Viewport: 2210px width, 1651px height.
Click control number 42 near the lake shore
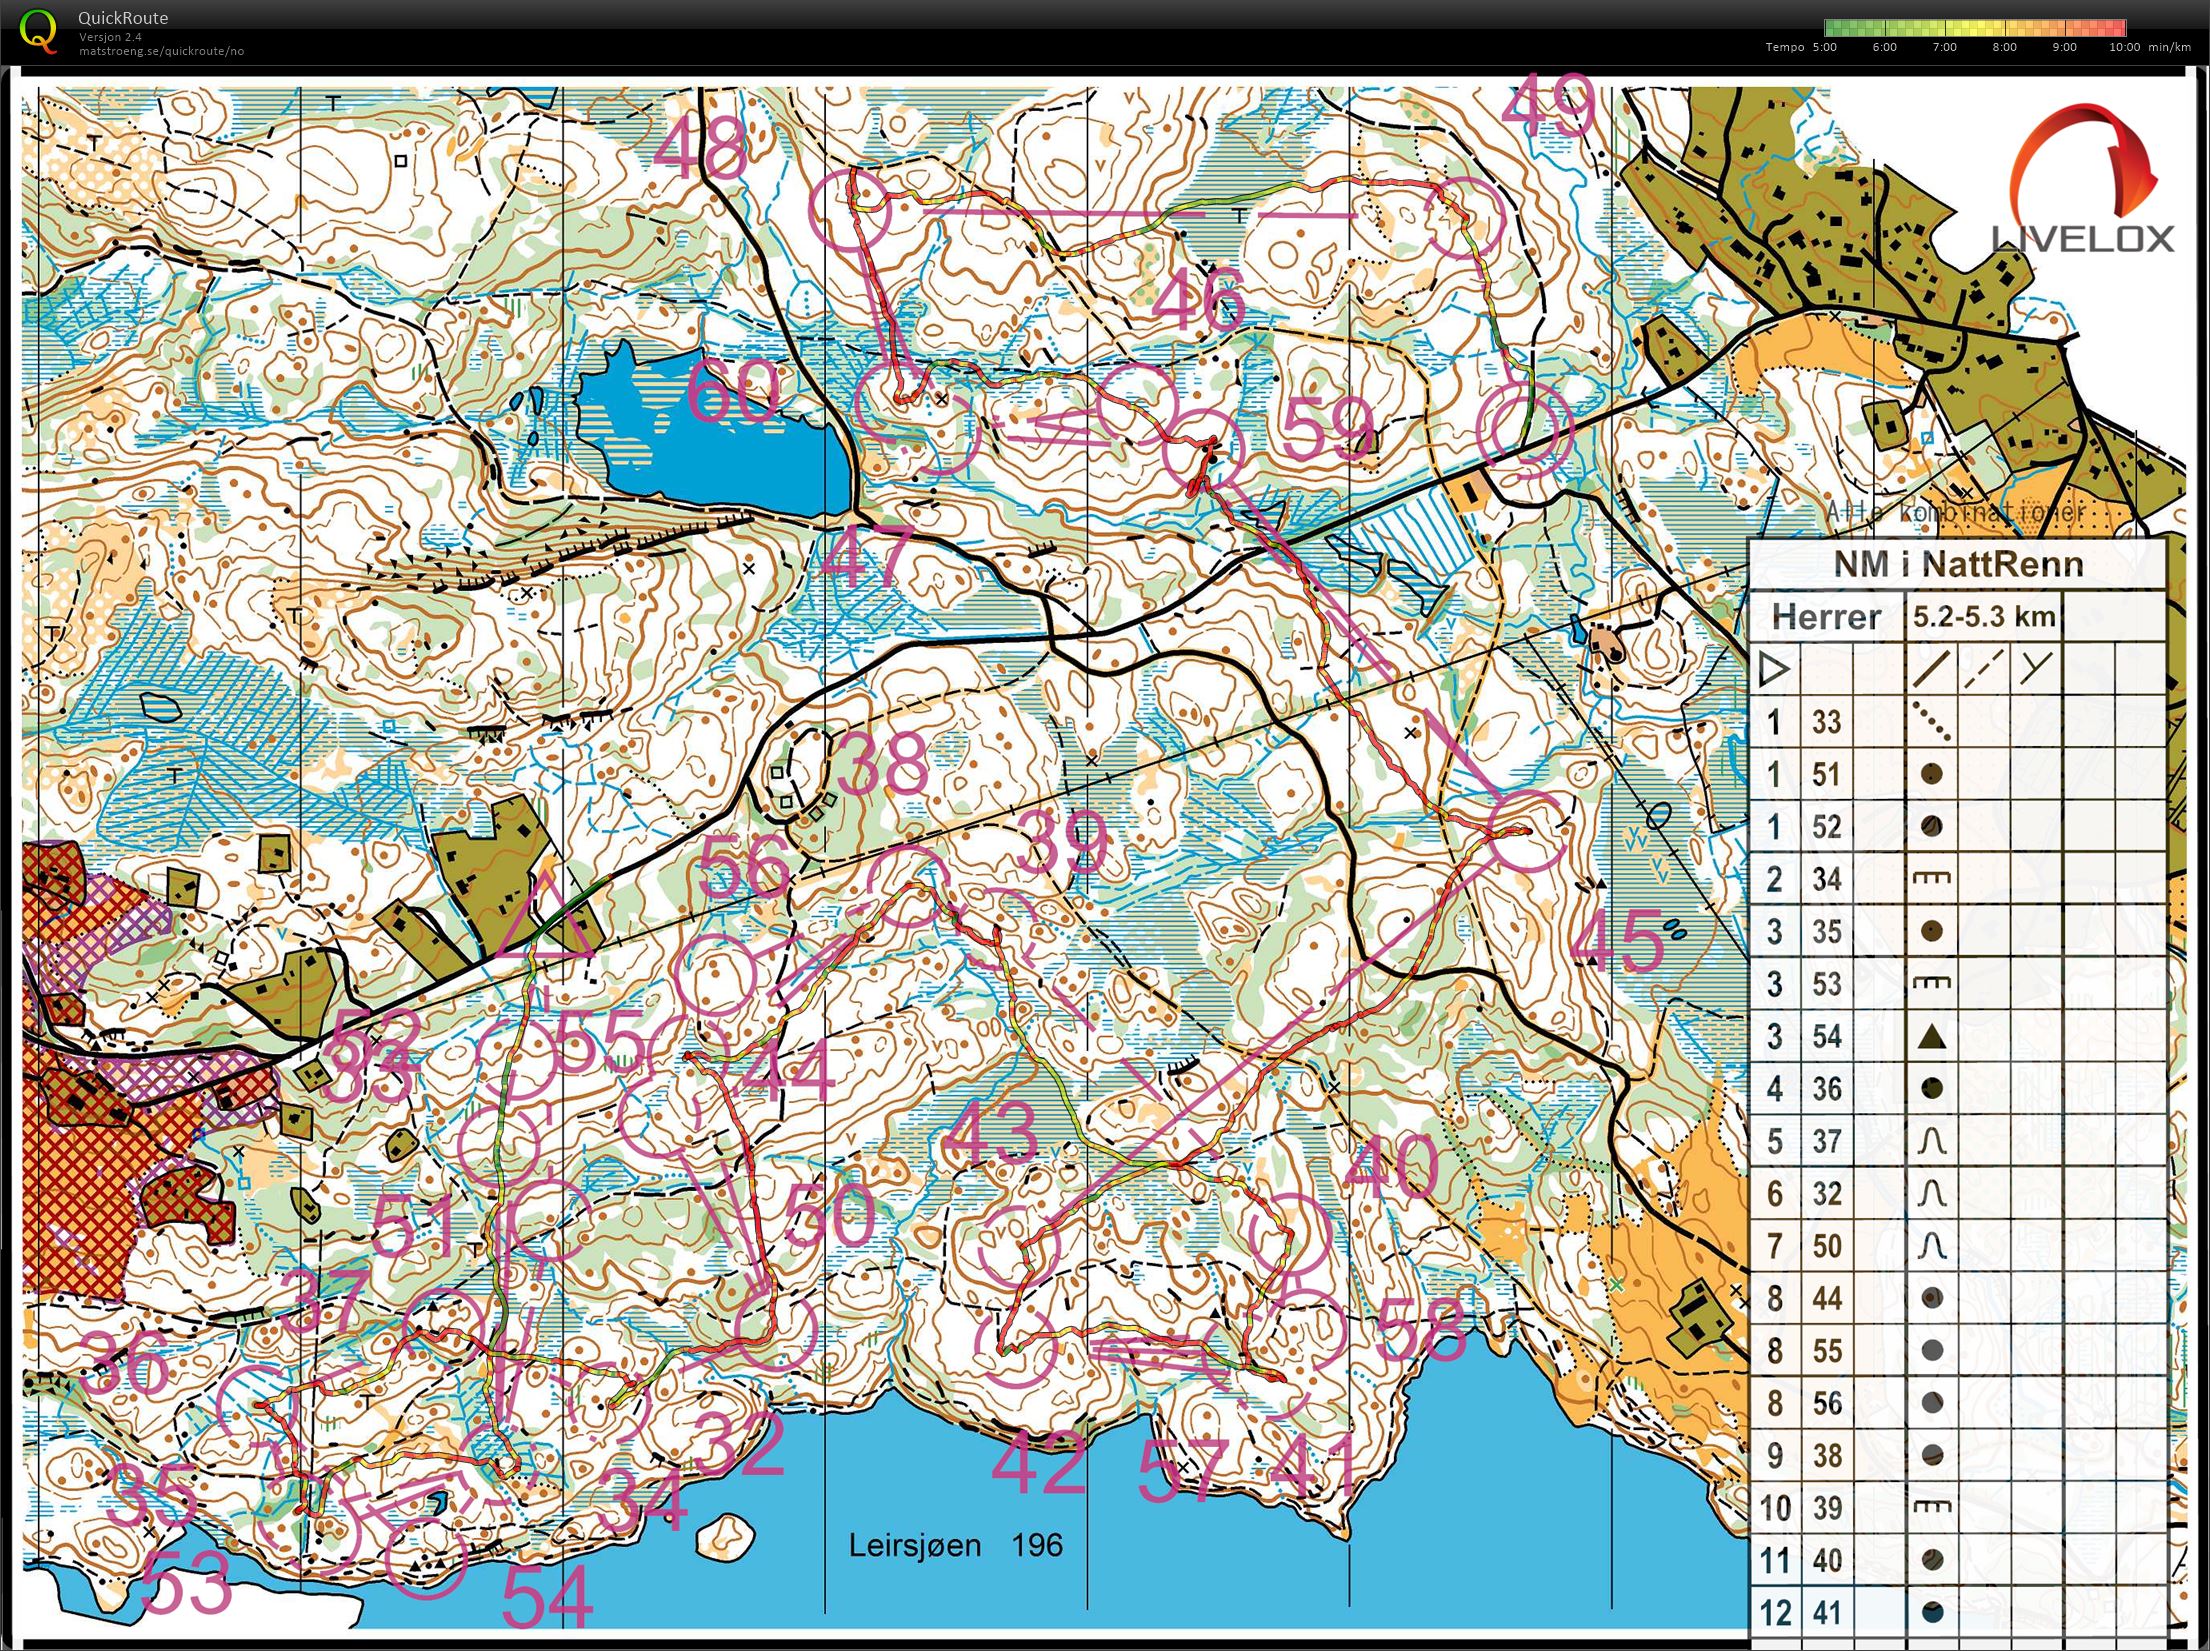(1039, 1461)
